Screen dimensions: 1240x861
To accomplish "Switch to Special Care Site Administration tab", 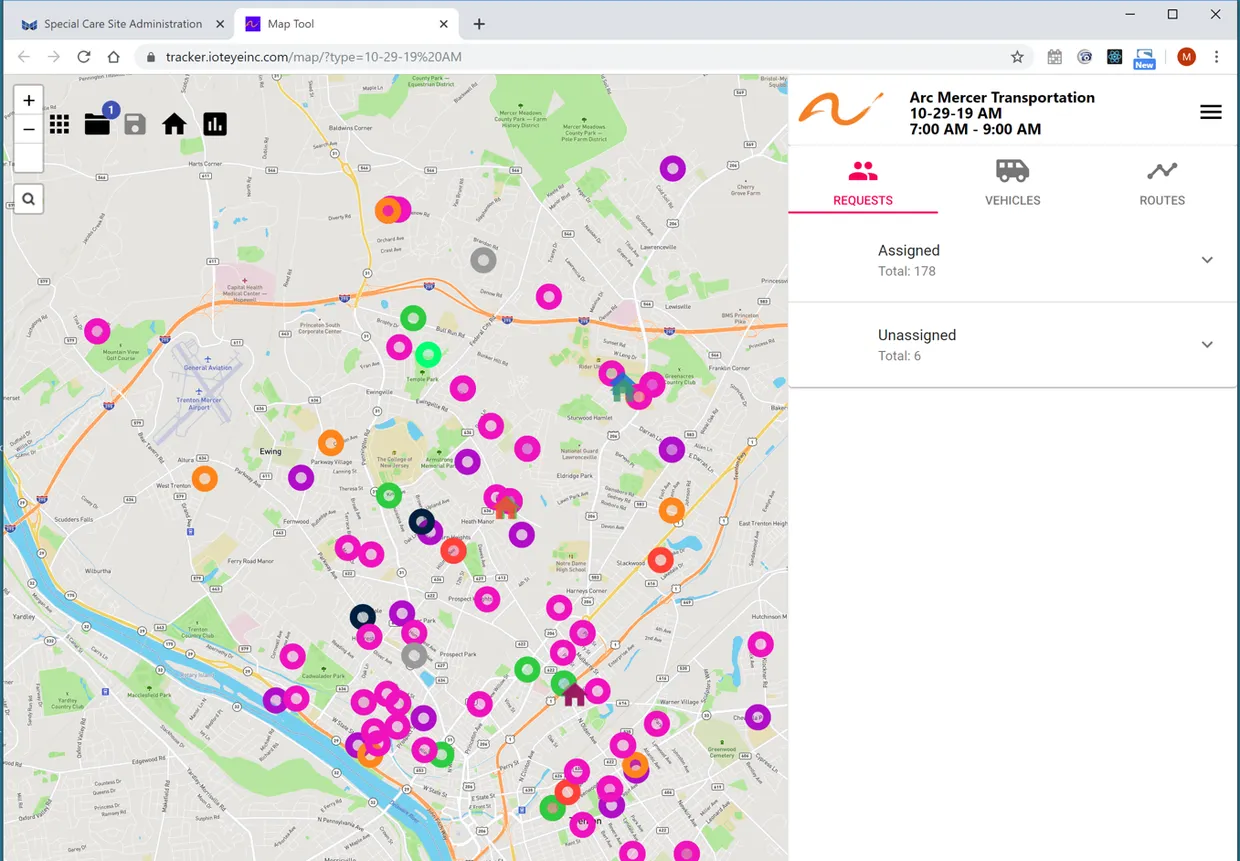I will point(122,24).
